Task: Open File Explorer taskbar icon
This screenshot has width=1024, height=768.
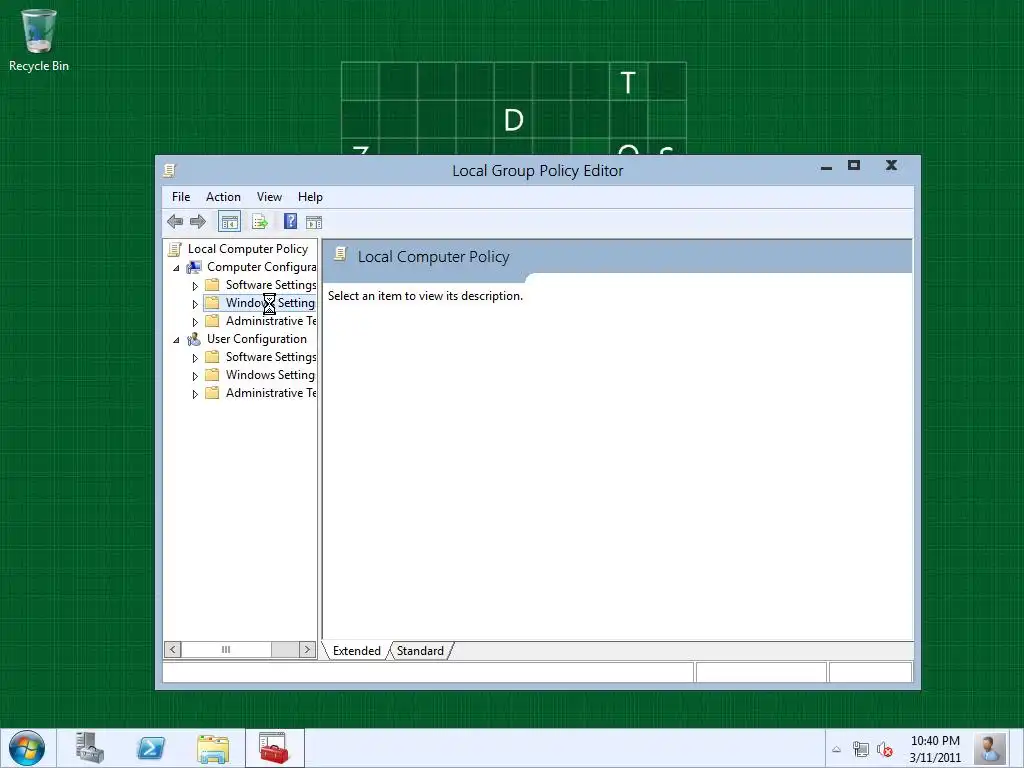Action: (213, 749)
